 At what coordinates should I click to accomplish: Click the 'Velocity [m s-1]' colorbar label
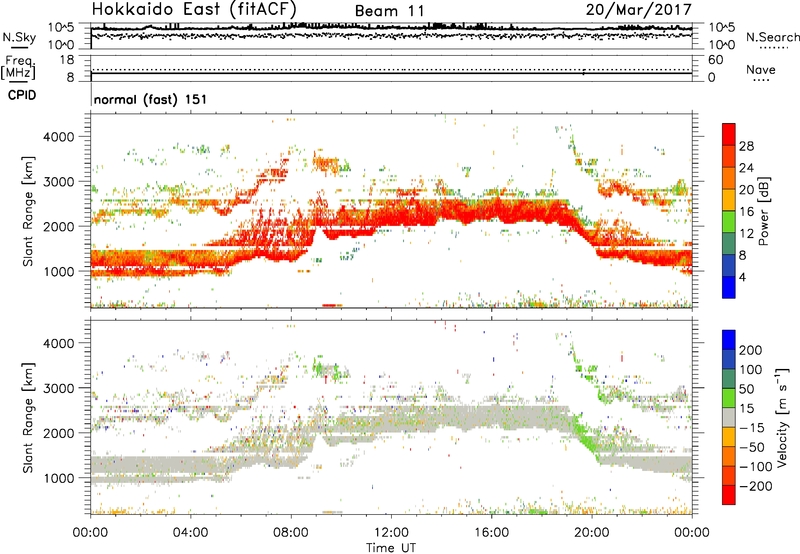tap(781, 417)
